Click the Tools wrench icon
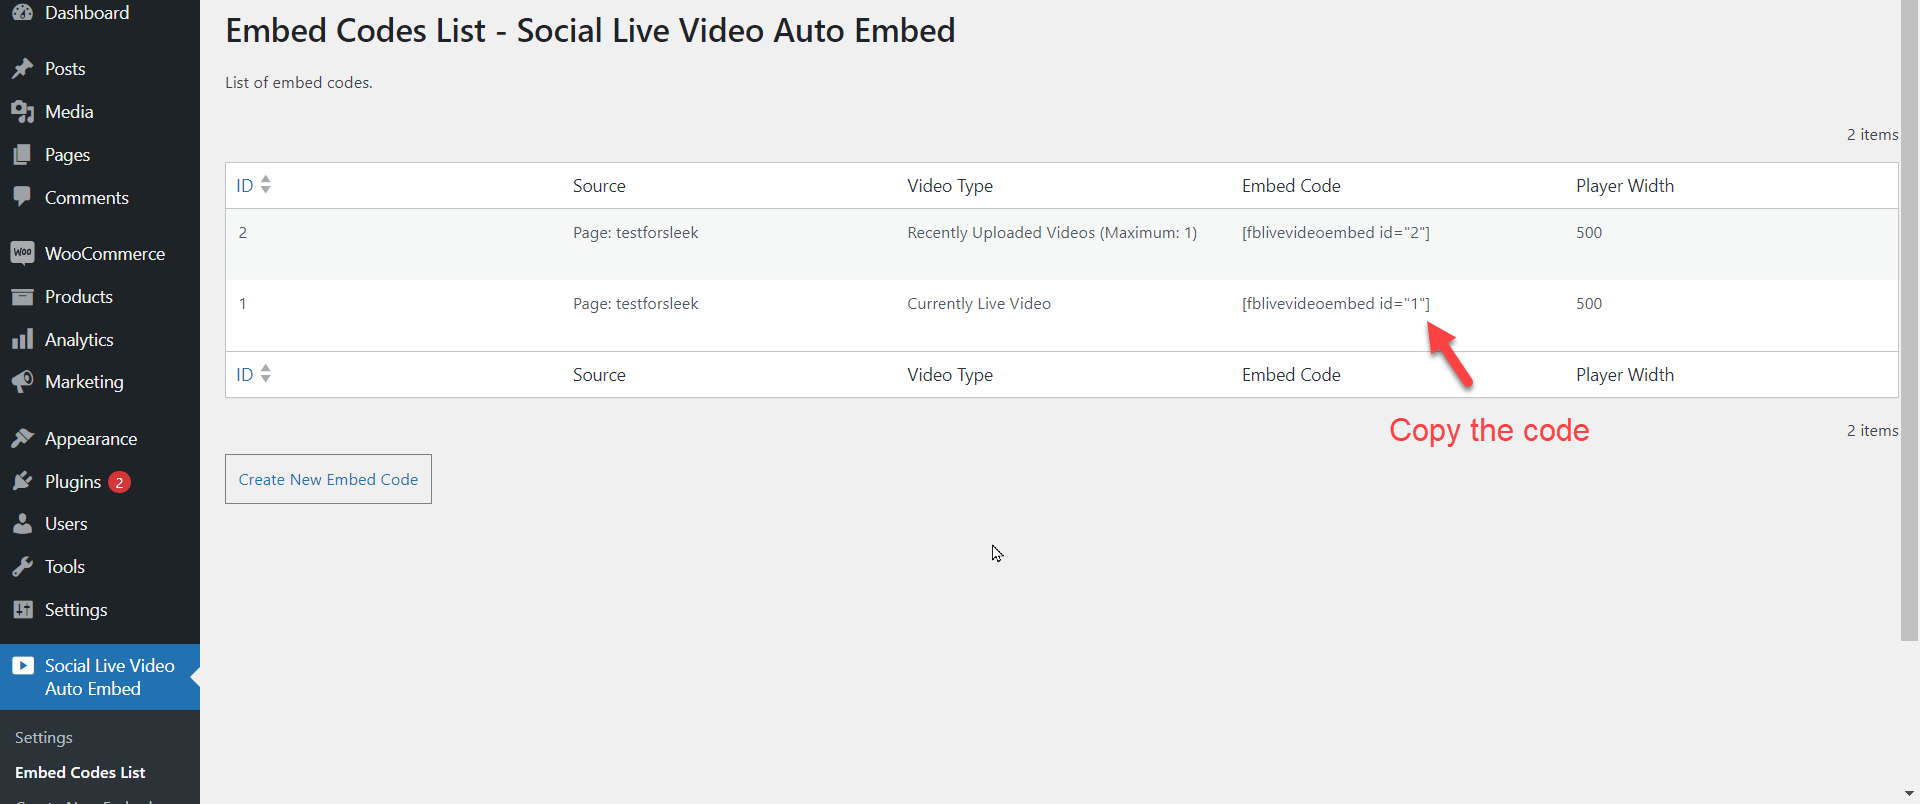This screenshot has width=1920, height=804. click(22, 567)
